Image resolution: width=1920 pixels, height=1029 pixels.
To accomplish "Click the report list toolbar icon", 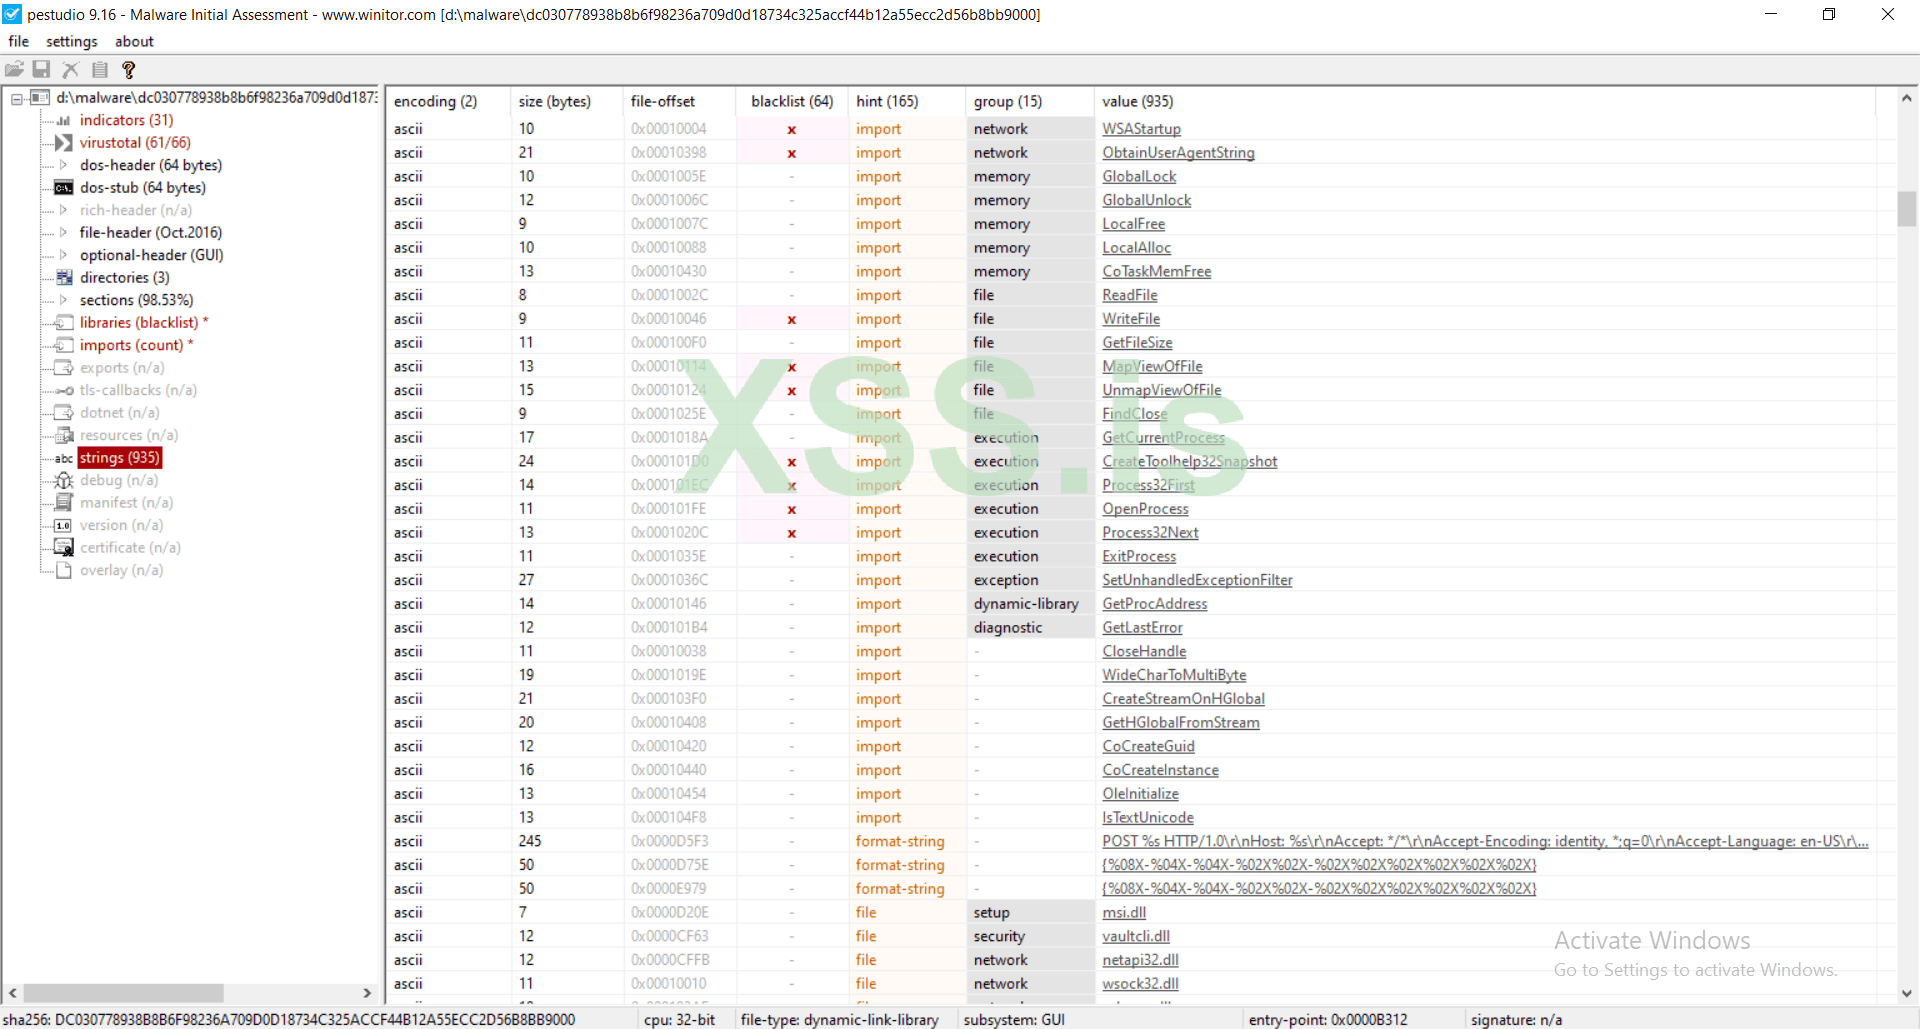I will (99, 69).
